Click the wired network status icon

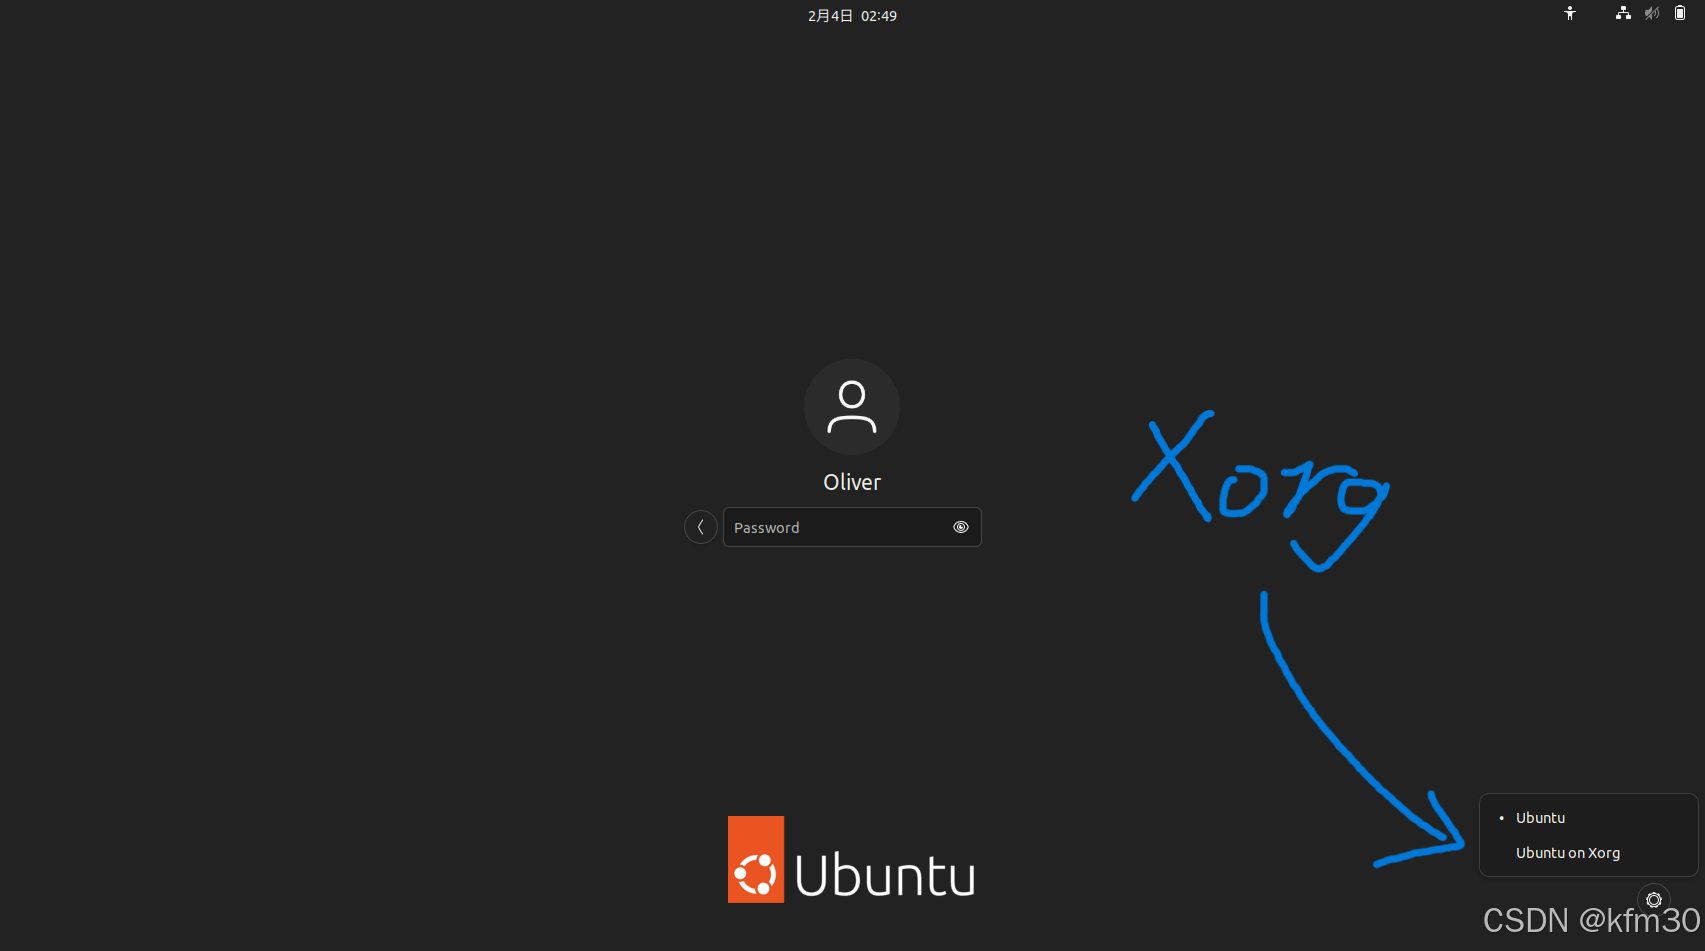point(1623,14)
